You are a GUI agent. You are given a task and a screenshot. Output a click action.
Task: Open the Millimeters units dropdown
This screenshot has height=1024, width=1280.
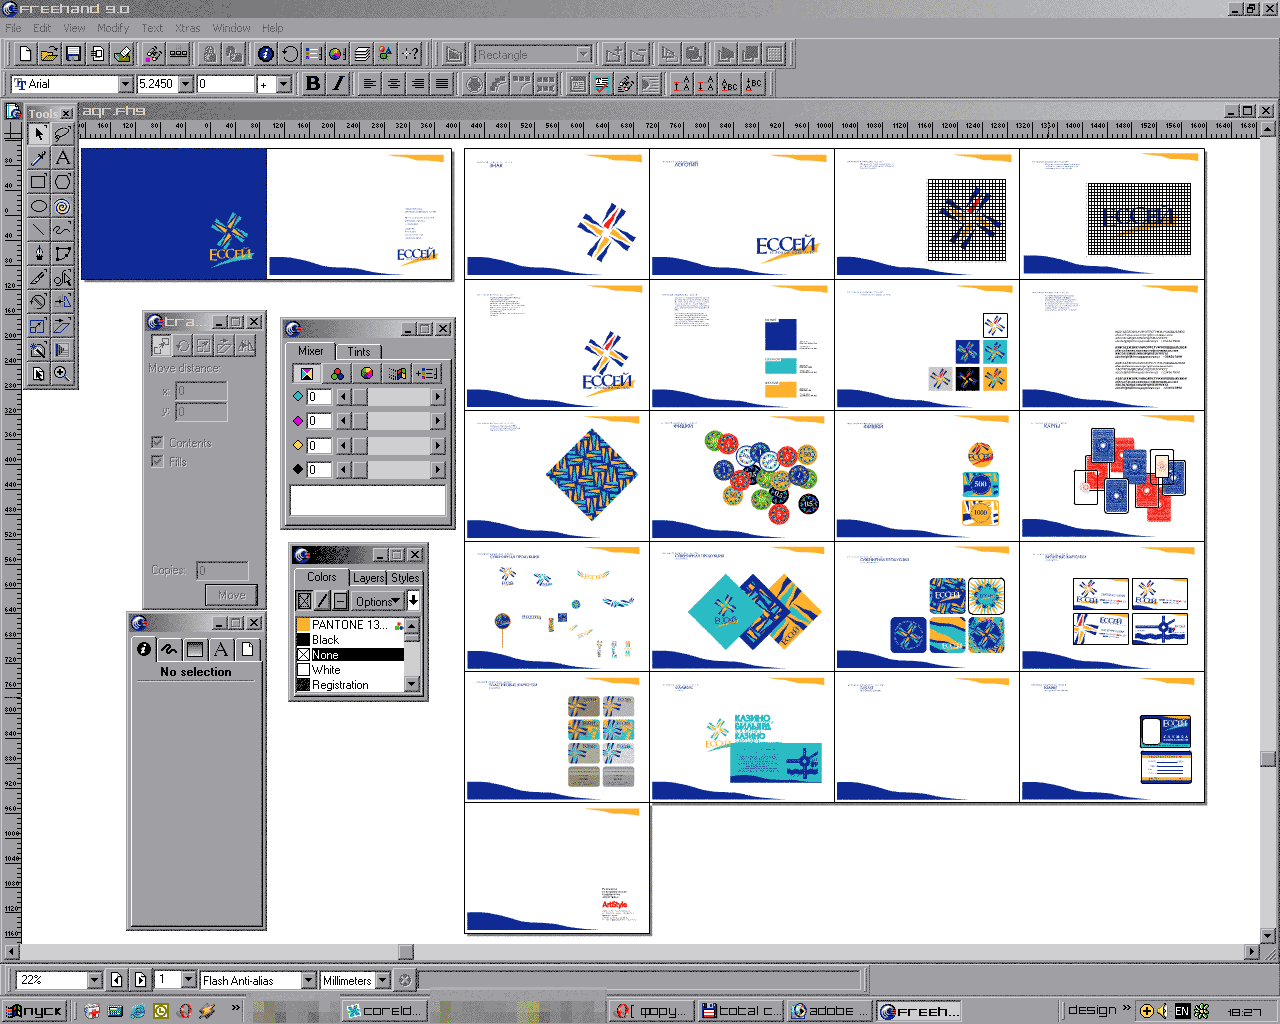click(382, 980)
